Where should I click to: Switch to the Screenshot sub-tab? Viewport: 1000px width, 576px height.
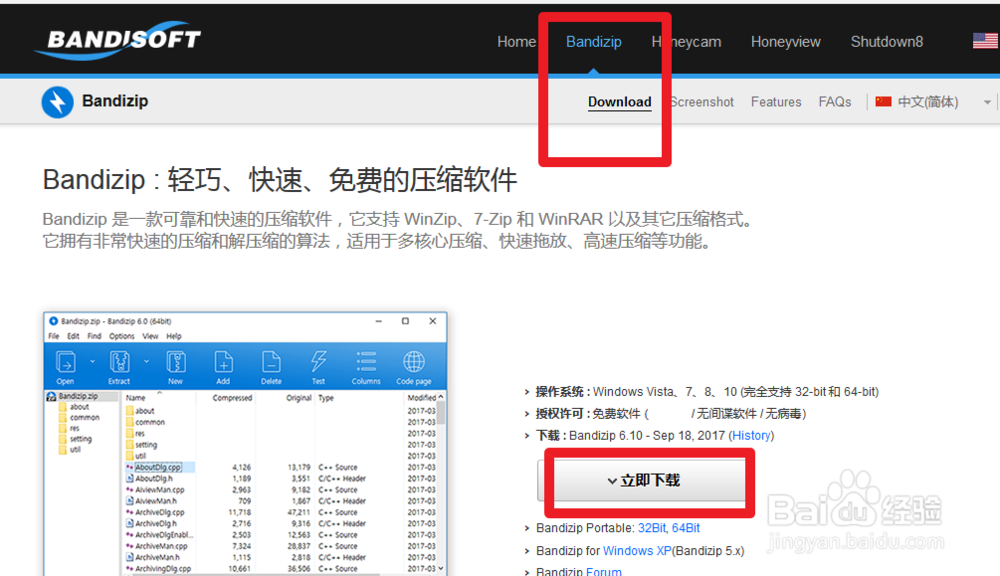(702, 102)
